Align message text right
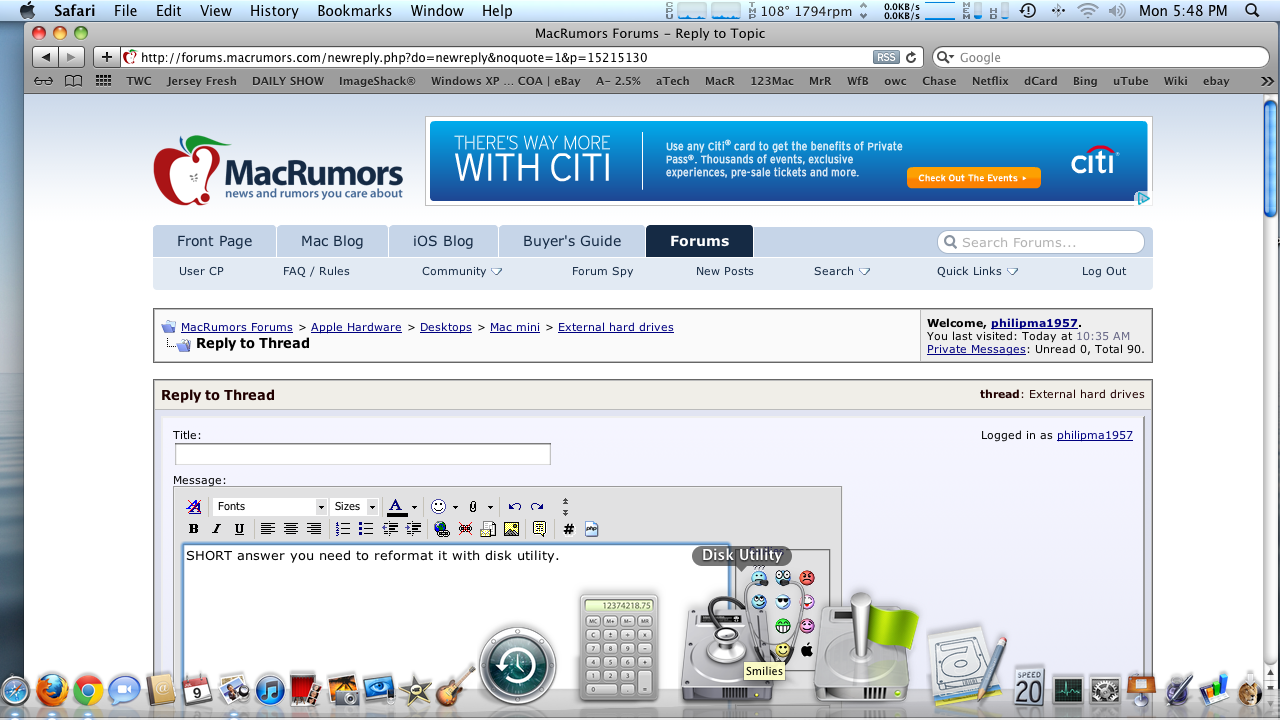The height and width of the screenshot is (720, 1280). point(314,529)
